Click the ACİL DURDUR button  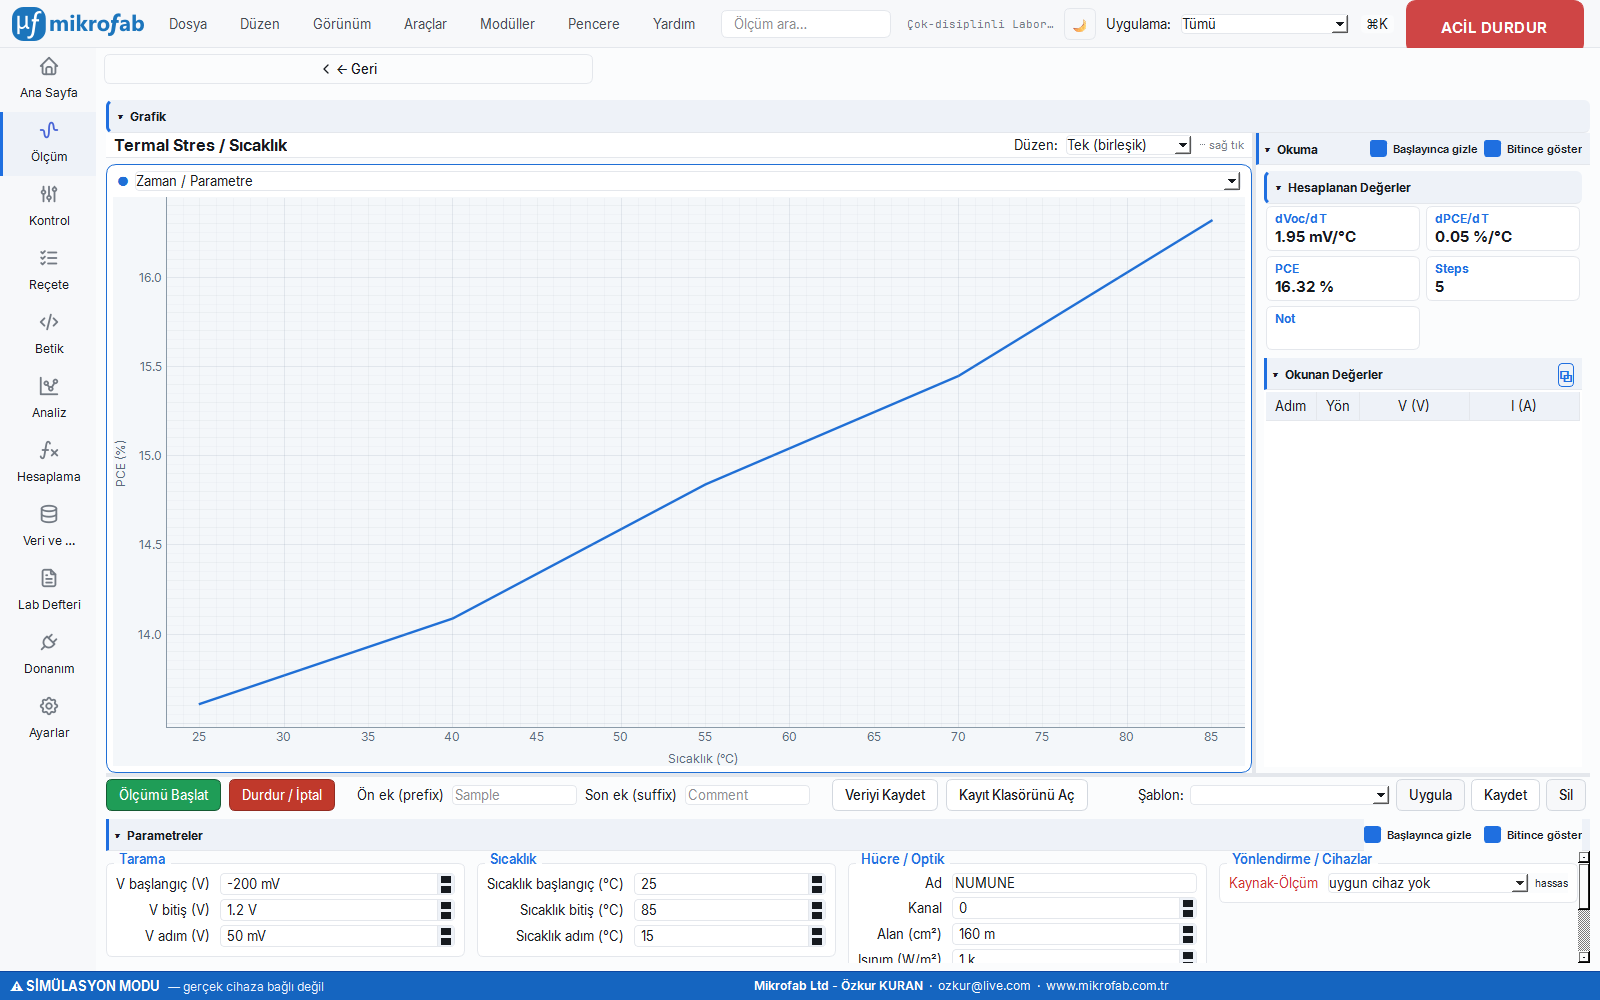[x=1494, y=26]
